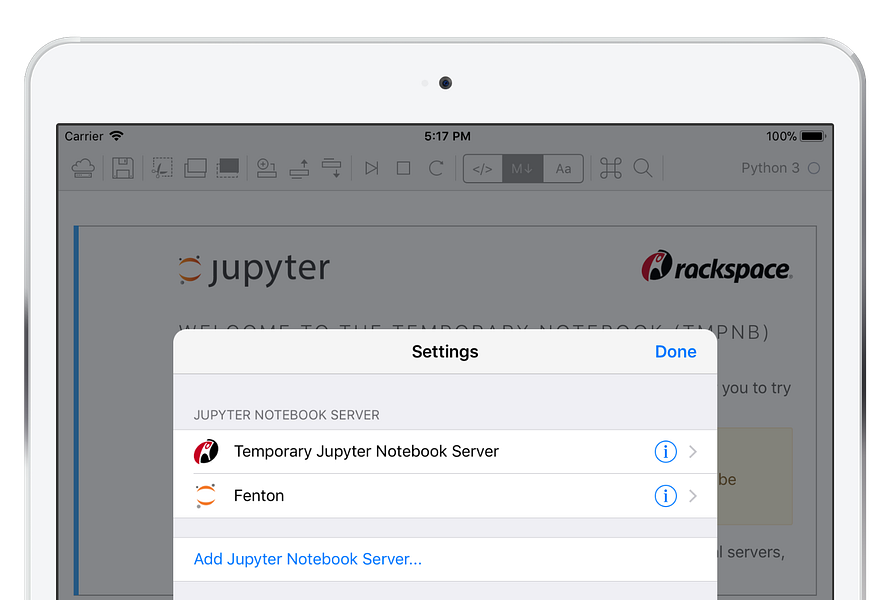
Task: Click the jupyter logo in notebook
Action: tap(254, 269)
